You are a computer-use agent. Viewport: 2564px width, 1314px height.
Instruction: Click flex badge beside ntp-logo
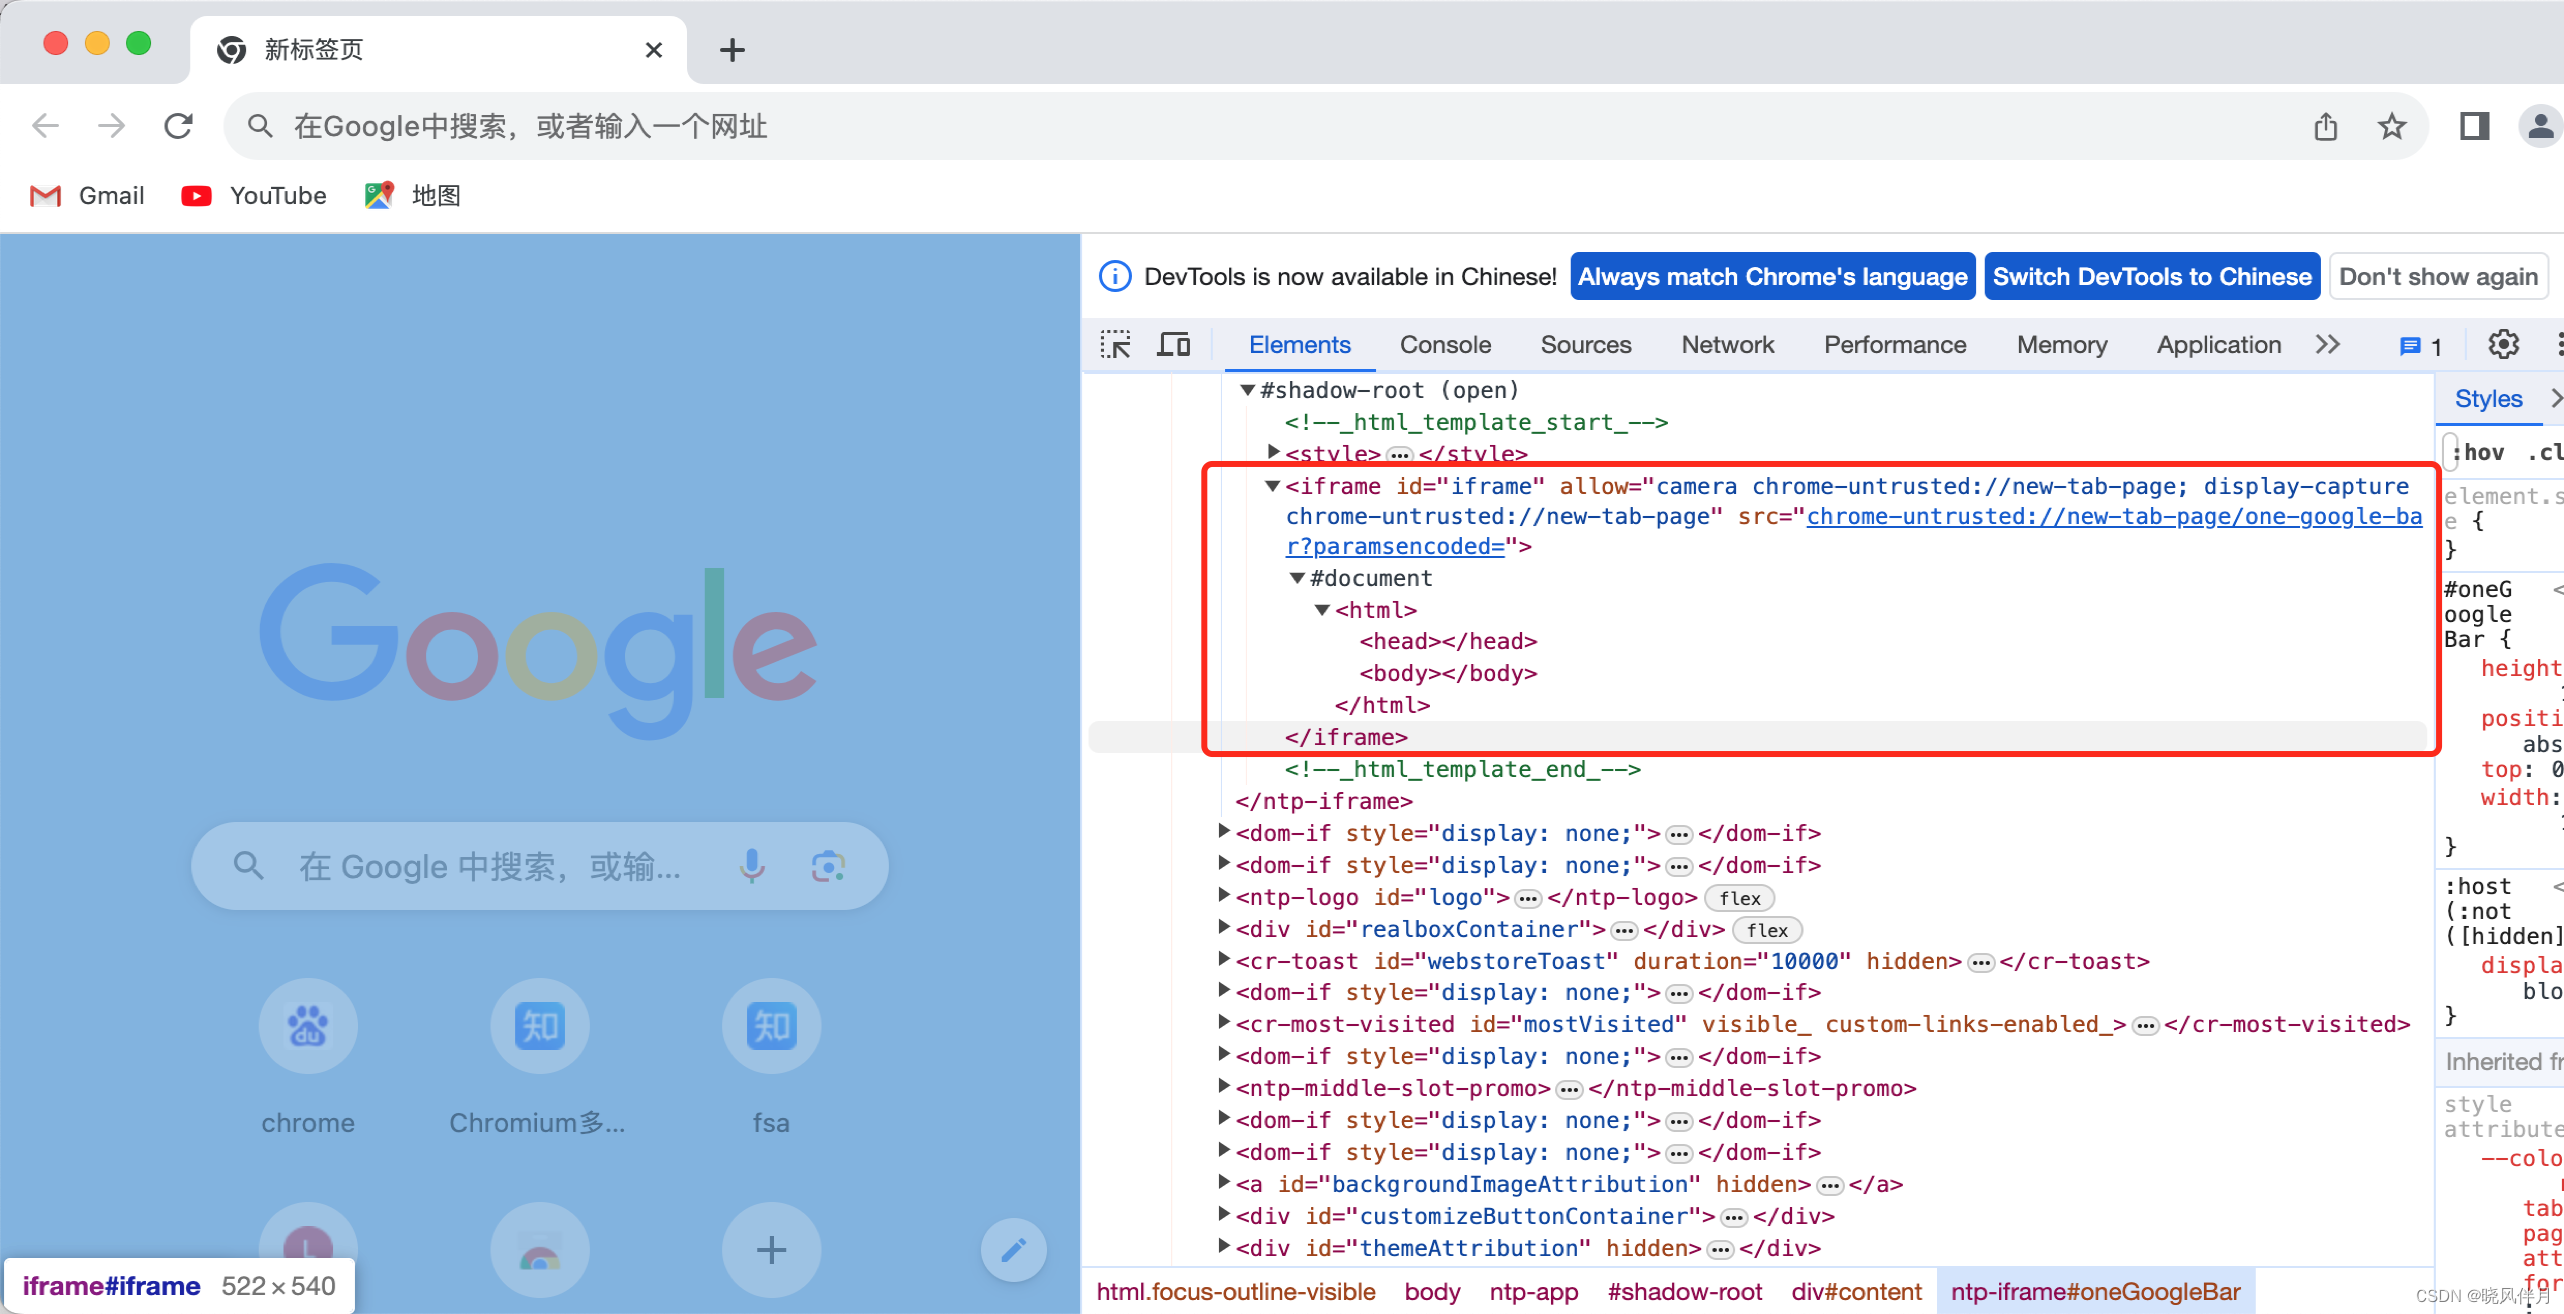click(x=1740, y=898)
